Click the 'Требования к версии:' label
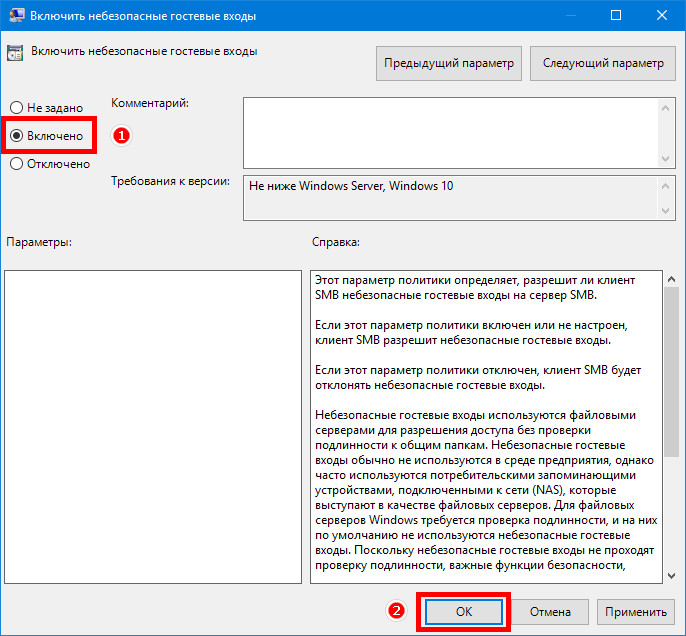This screenshot has width=686, height=636. [170, 181]
